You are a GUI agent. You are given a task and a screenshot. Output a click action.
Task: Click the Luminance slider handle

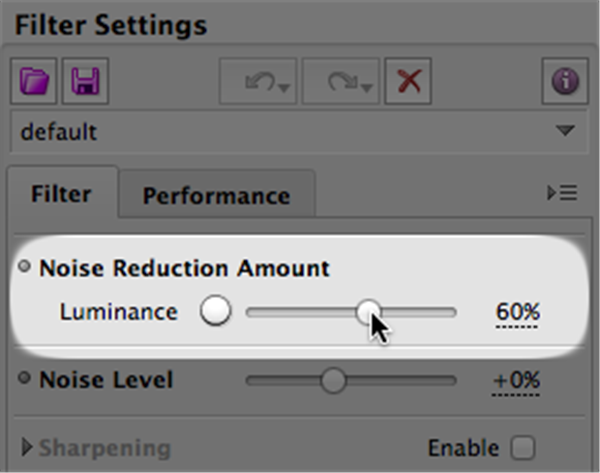[368, 312]
